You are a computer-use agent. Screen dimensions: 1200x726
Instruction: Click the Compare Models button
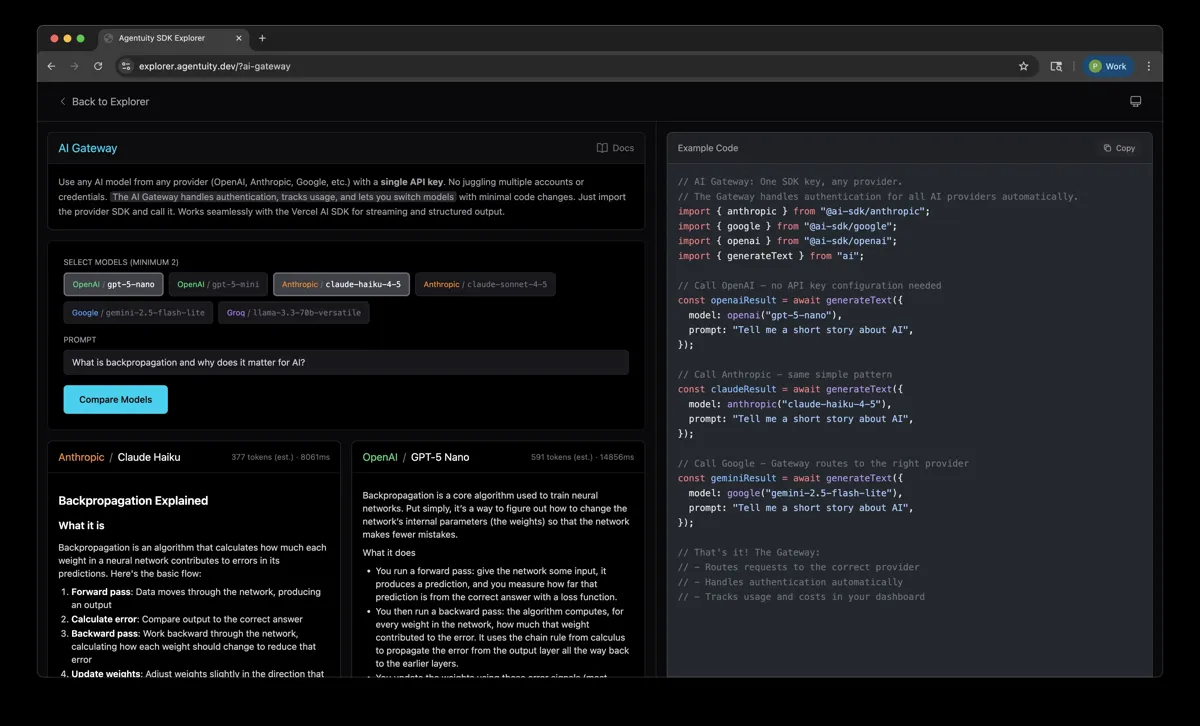pyautogui.click(x=115, y=399)
